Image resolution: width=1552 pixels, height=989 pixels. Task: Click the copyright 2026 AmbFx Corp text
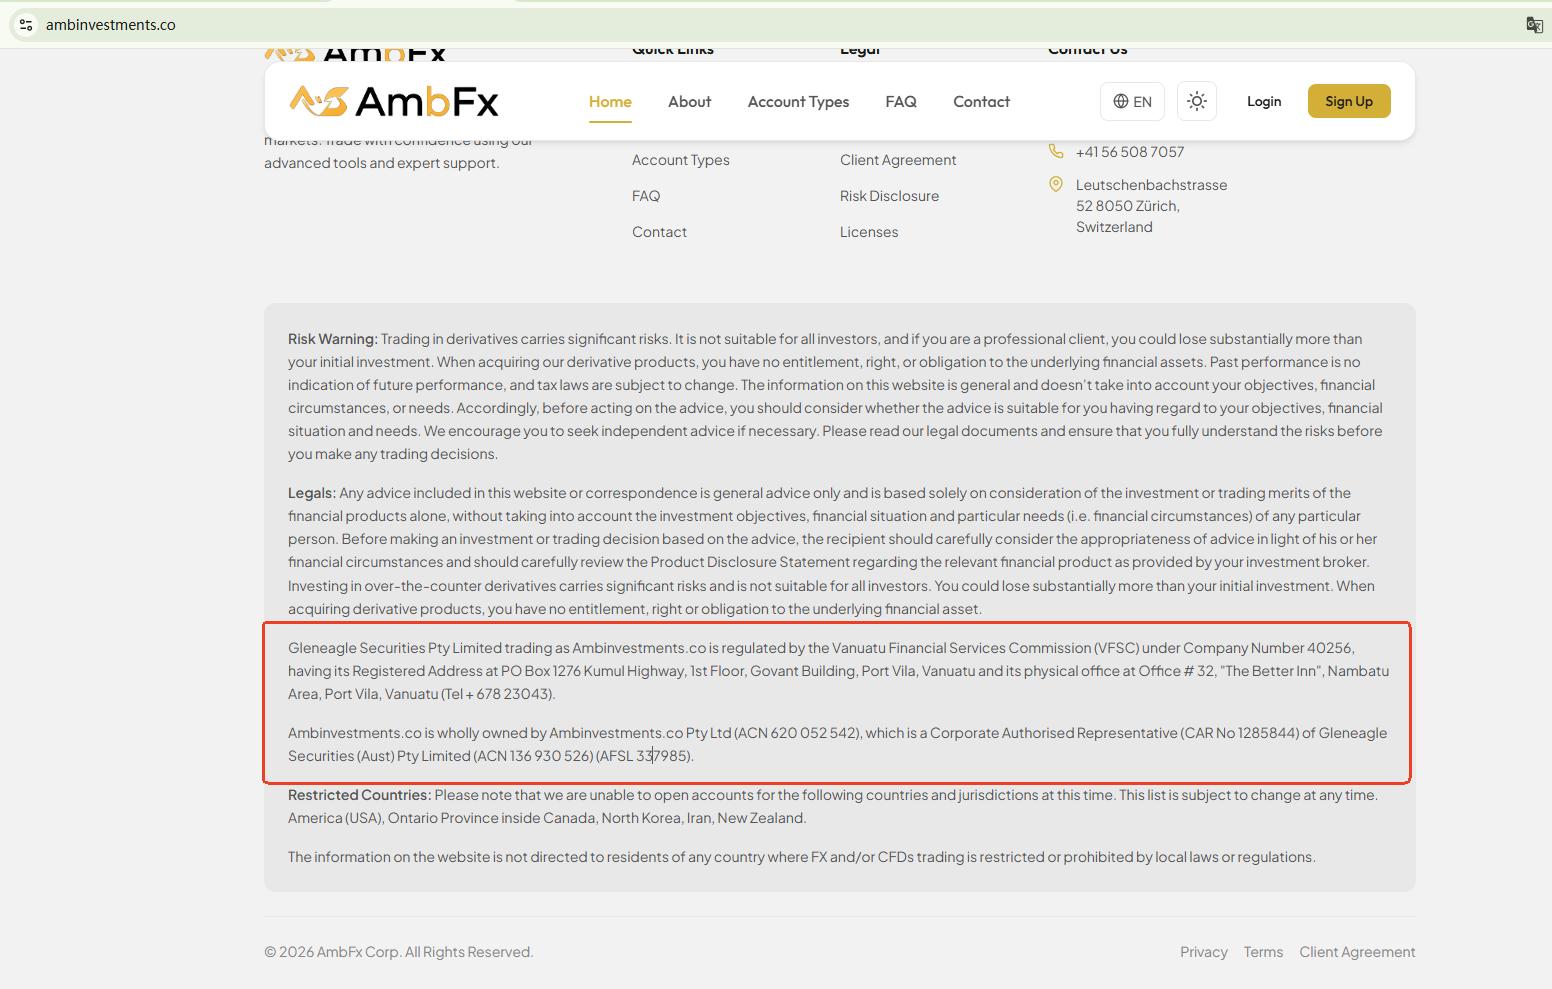click(x=399, y=952)
